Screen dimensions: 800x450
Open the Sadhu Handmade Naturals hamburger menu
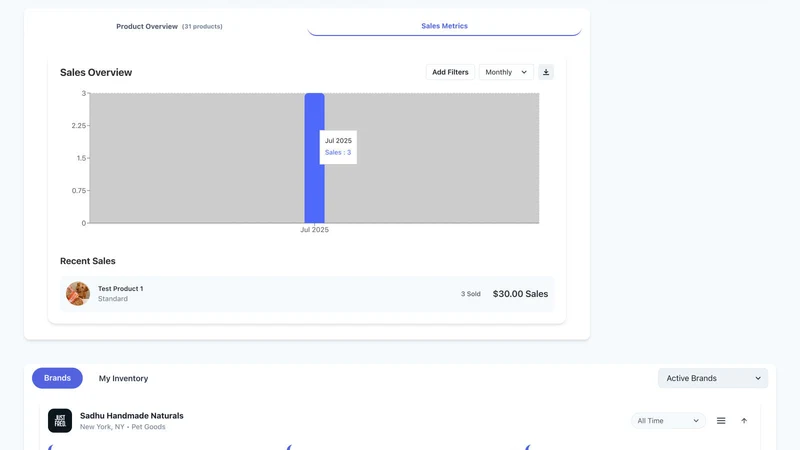(x=721, y=421)
